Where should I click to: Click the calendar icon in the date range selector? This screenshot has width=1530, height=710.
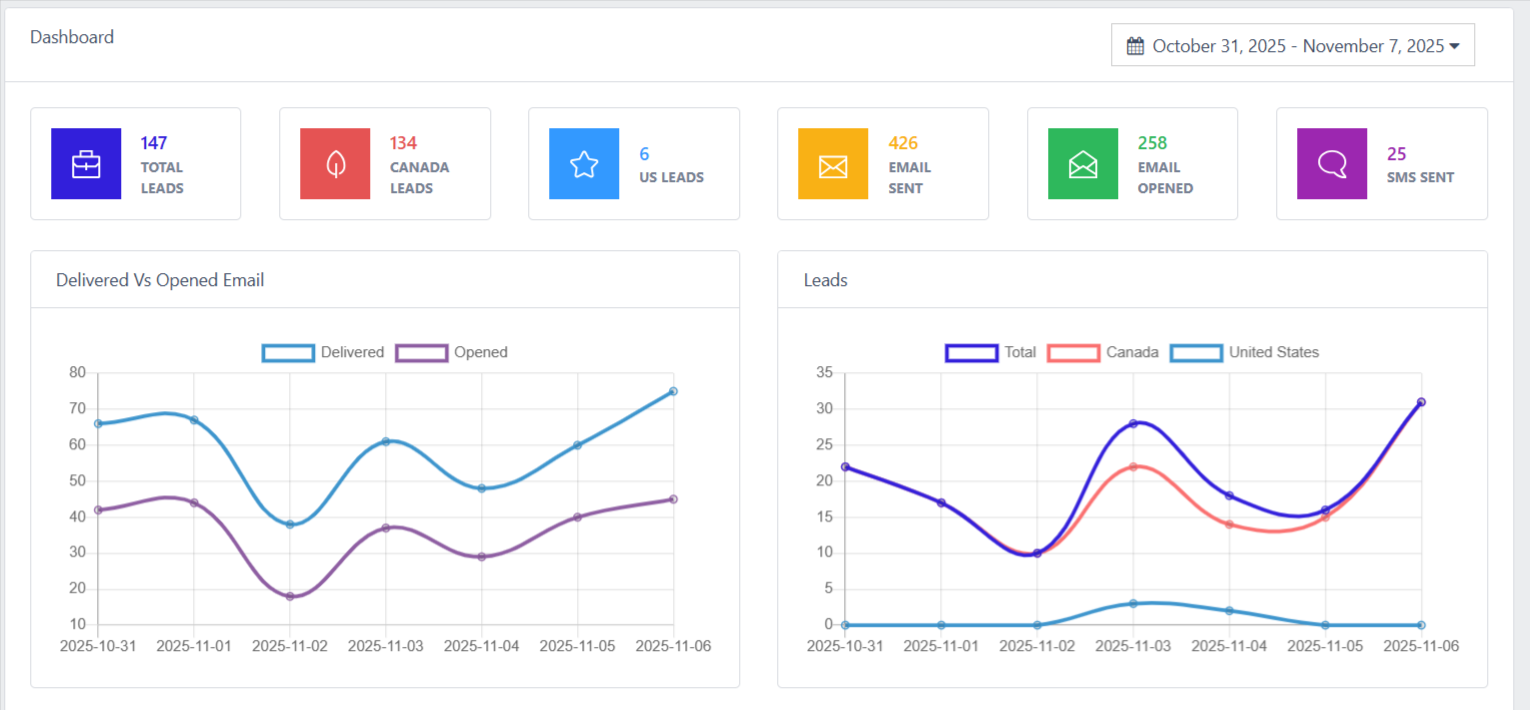(x=1135, y=45)
